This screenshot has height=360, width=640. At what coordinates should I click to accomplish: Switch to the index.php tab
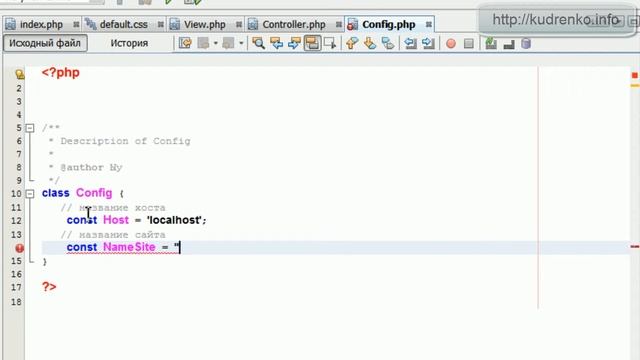[x=41, y=24]
